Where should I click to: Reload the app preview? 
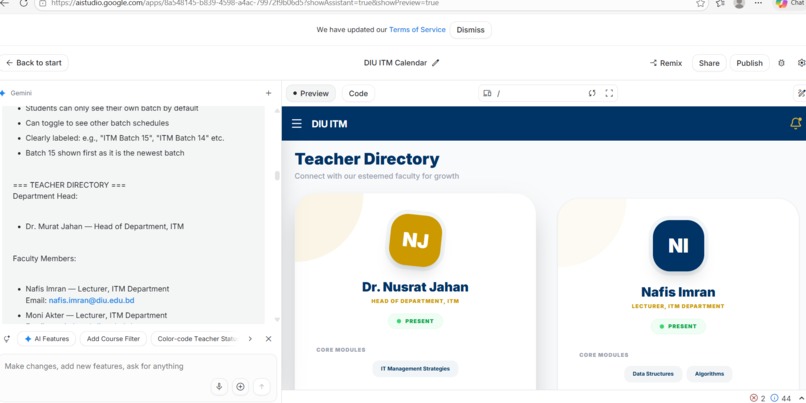(x=592, y=93)
